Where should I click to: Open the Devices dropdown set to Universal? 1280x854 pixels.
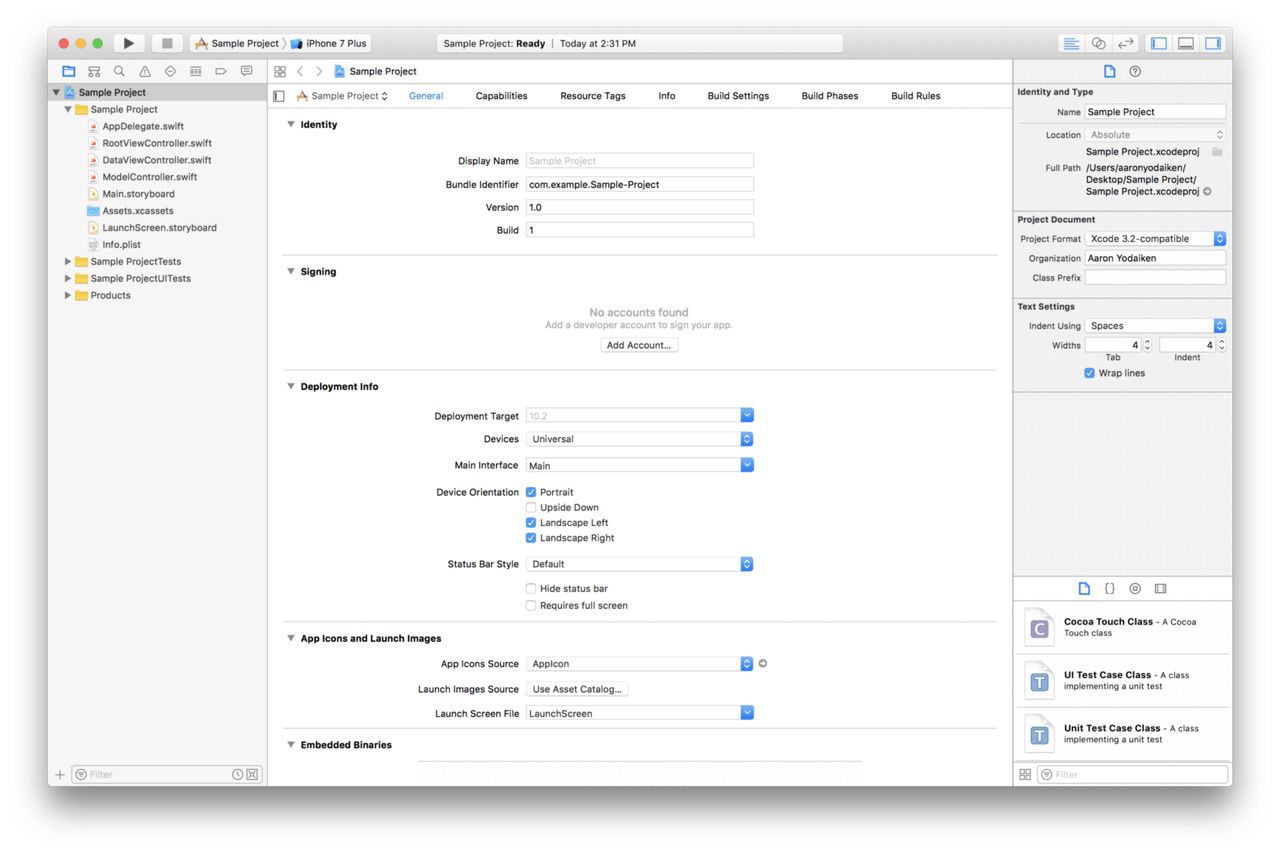pos(639,439)
